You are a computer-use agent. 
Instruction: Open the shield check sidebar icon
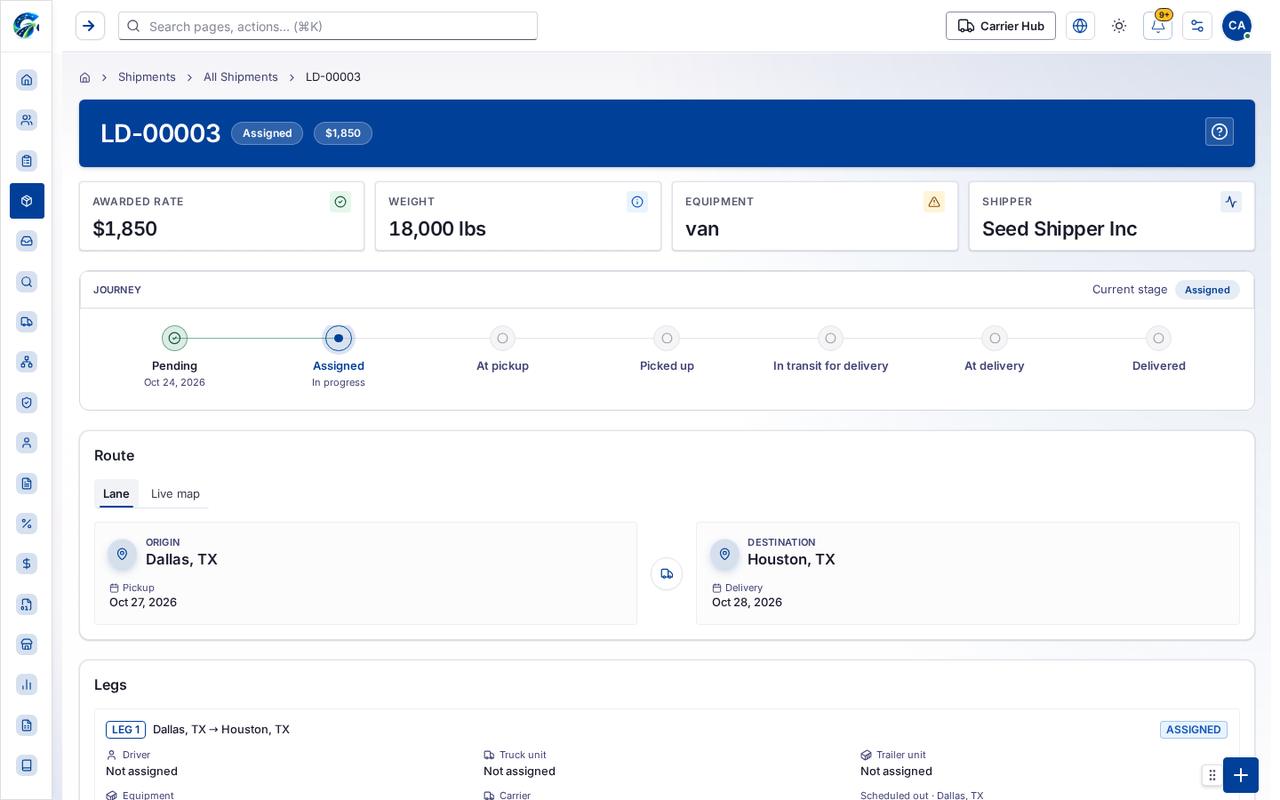tap(27, 403)
